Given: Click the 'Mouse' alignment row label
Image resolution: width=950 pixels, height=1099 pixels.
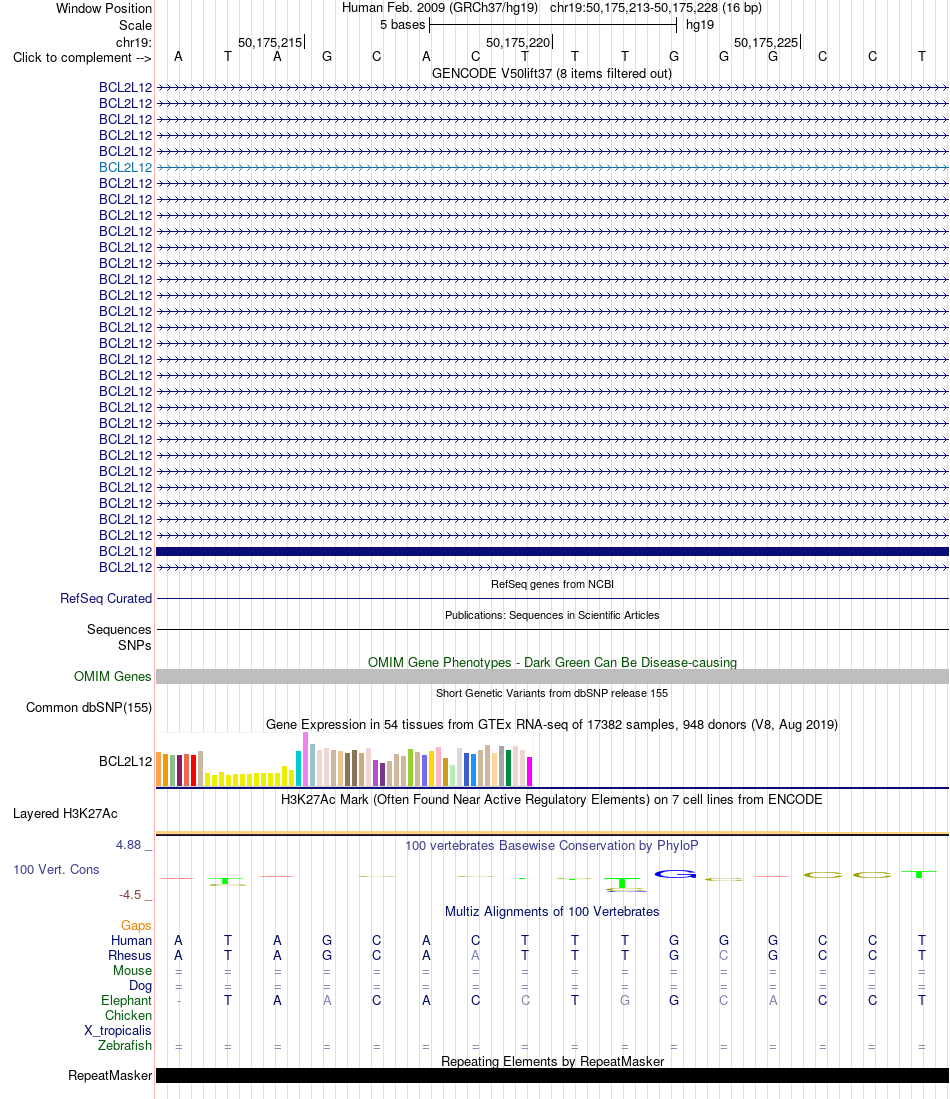Looking at the screenshot, I should (x=133, y=971).
